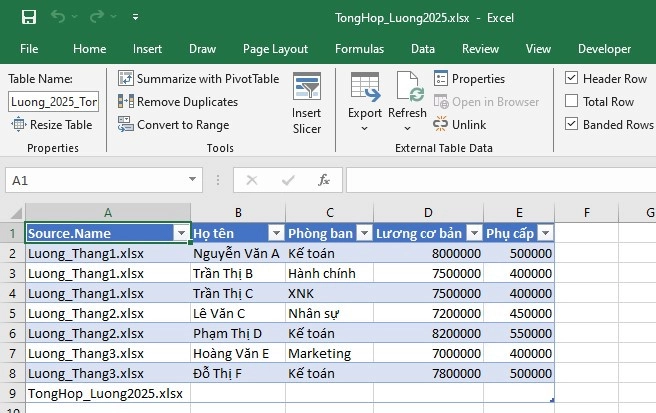
Task: Click the Undo arrow icon
Action: [x=58, y=17]
